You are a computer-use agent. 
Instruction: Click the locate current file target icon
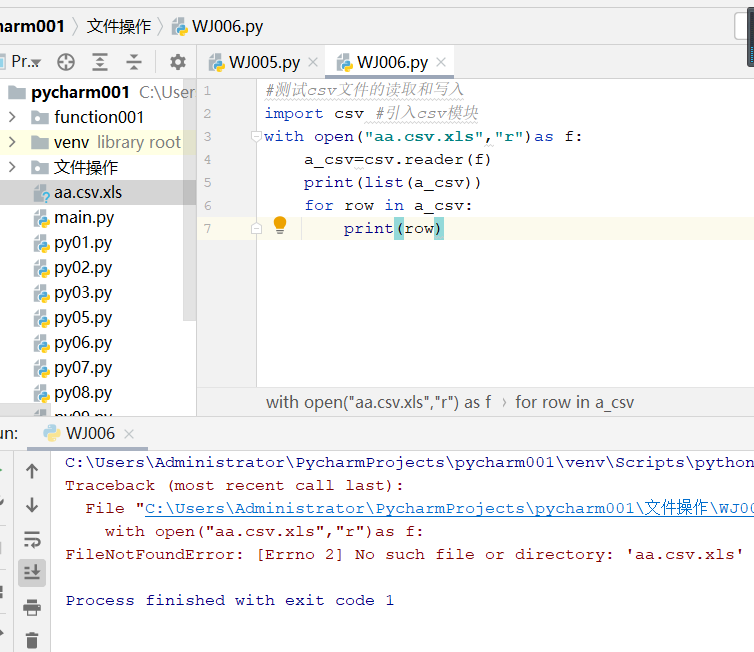point(66,62)
